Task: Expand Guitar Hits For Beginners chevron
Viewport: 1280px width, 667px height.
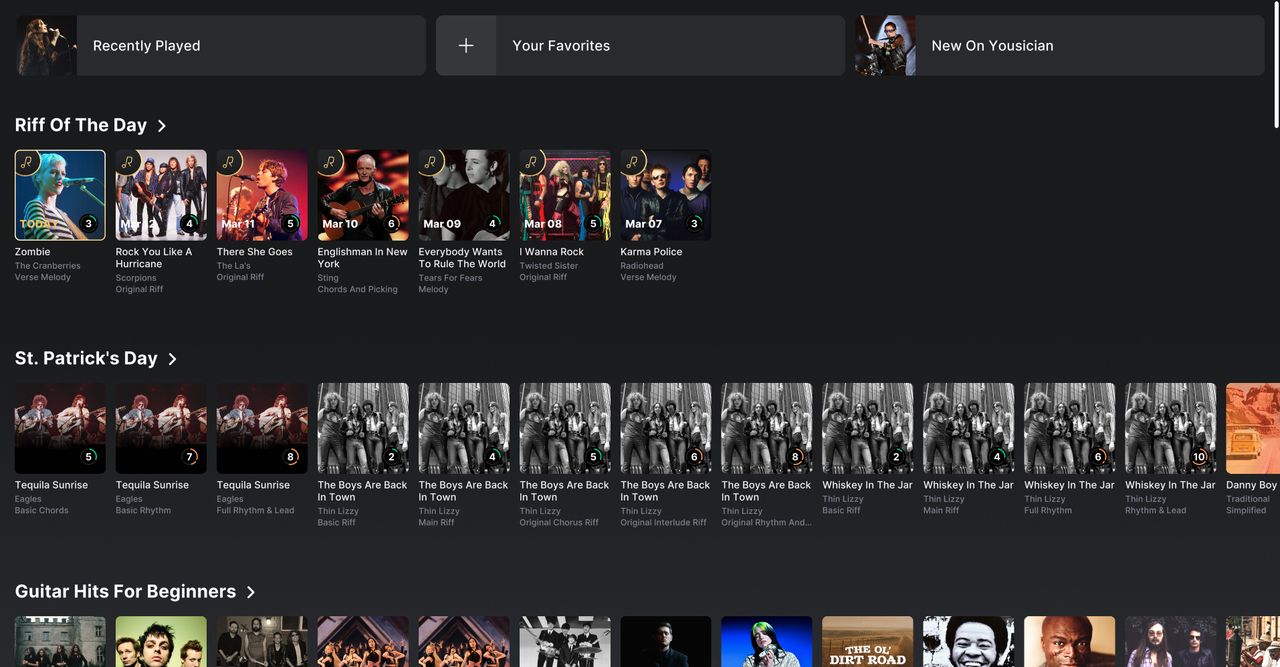Action: pyautogui.click(x=250, y=591)
